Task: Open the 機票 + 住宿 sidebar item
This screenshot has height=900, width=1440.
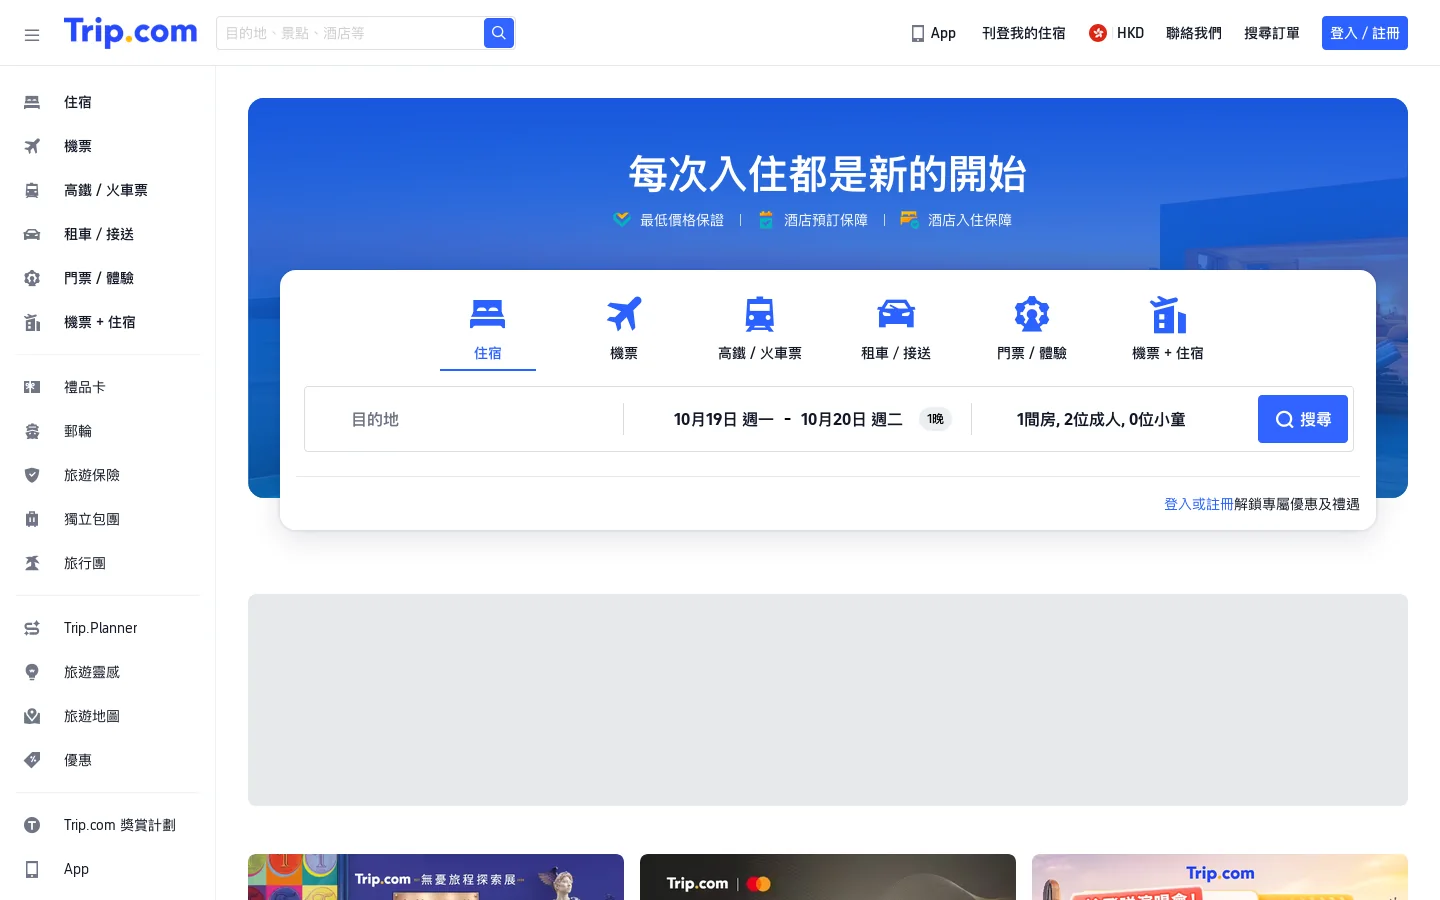Action: tap(108, 322)
